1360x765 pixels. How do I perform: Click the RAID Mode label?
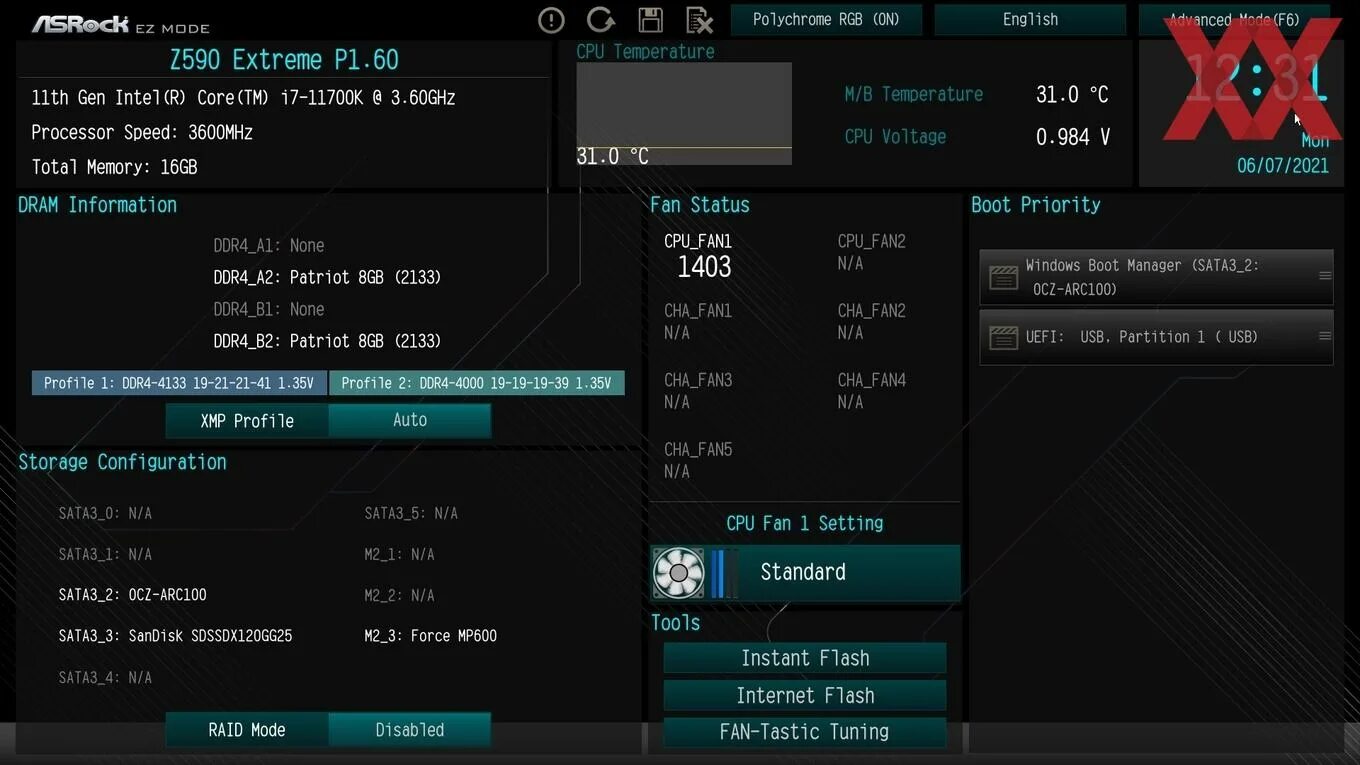(x=247, y=730)
